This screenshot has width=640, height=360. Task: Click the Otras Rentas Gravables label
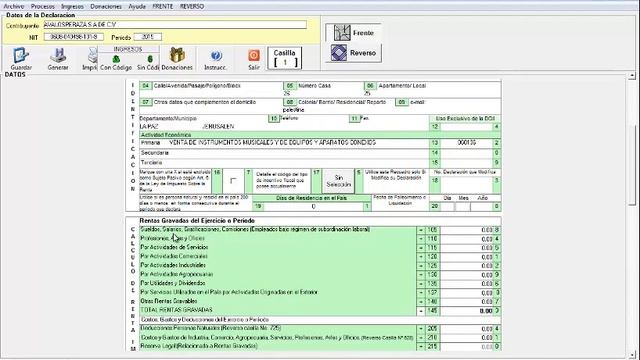(169, 301)
